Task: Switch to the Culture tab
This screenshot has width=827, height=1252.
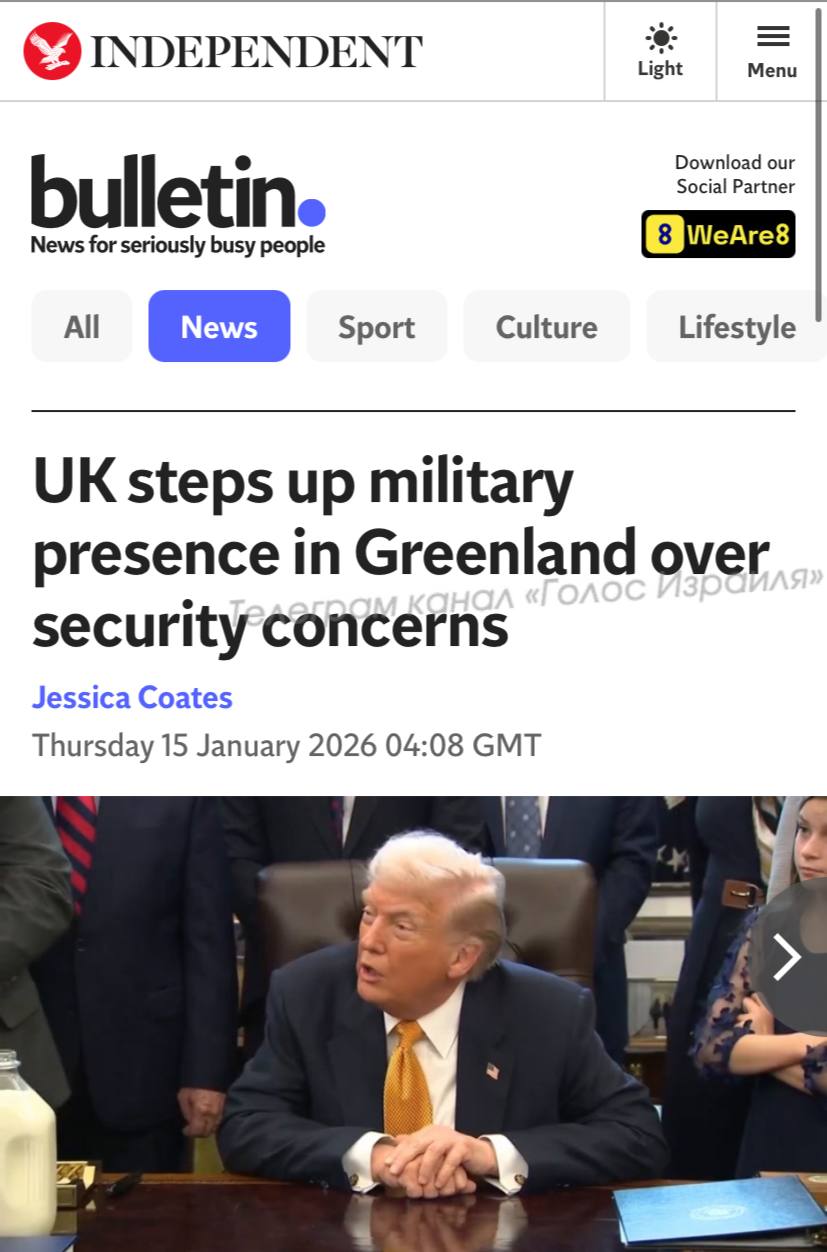Action: click(546, 326)
